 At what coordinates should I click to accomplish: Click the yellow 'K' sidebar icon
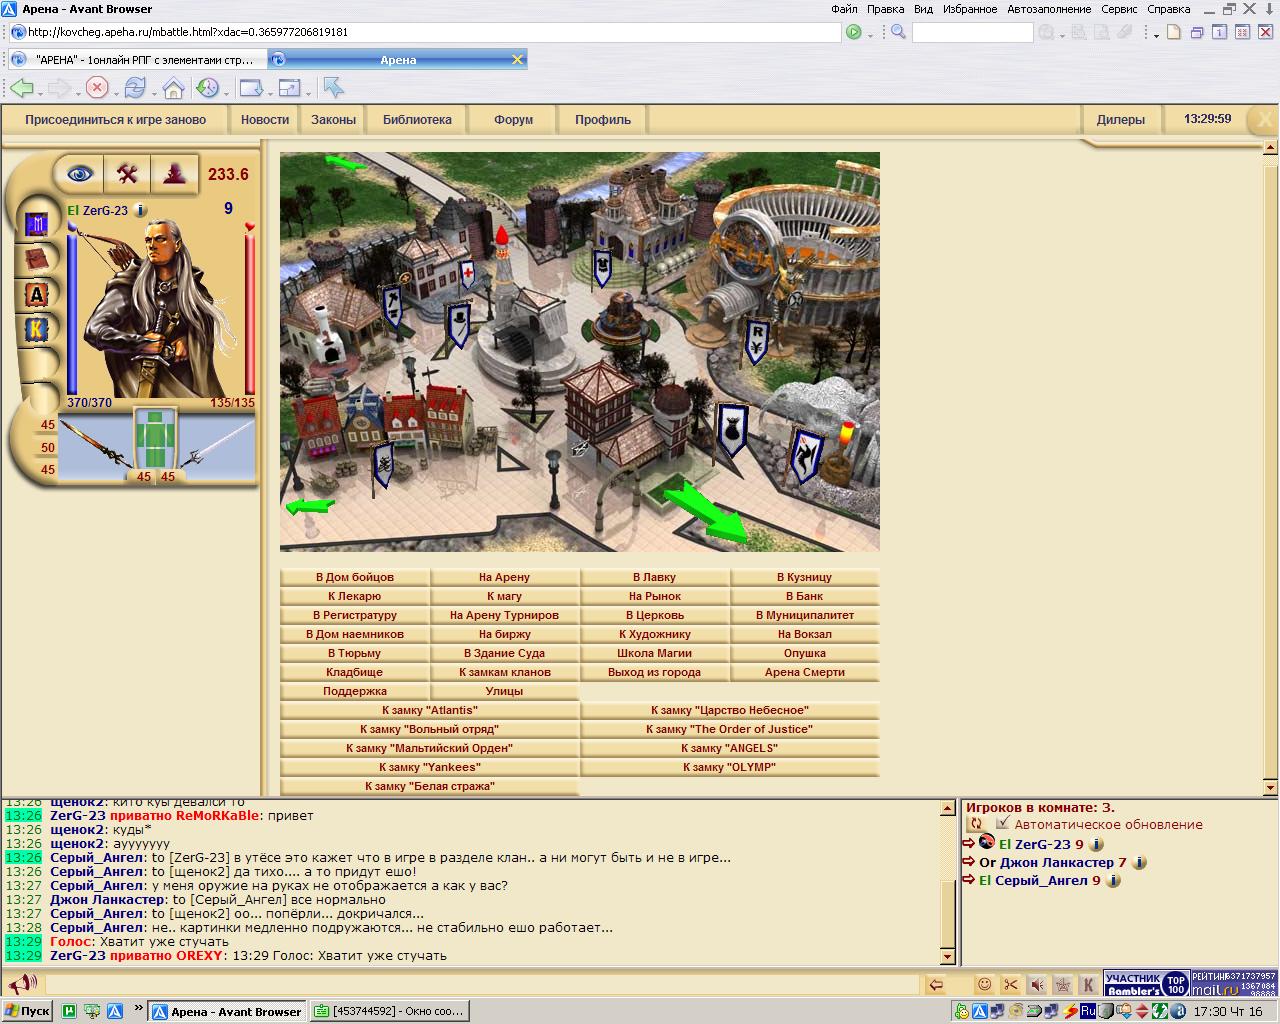[37, 329]
